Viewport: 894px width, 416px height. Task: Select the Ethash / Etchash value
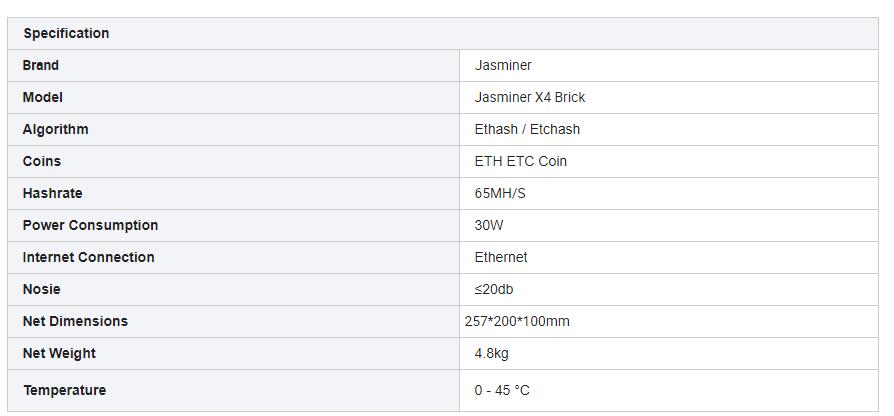[x=527, y=129]
